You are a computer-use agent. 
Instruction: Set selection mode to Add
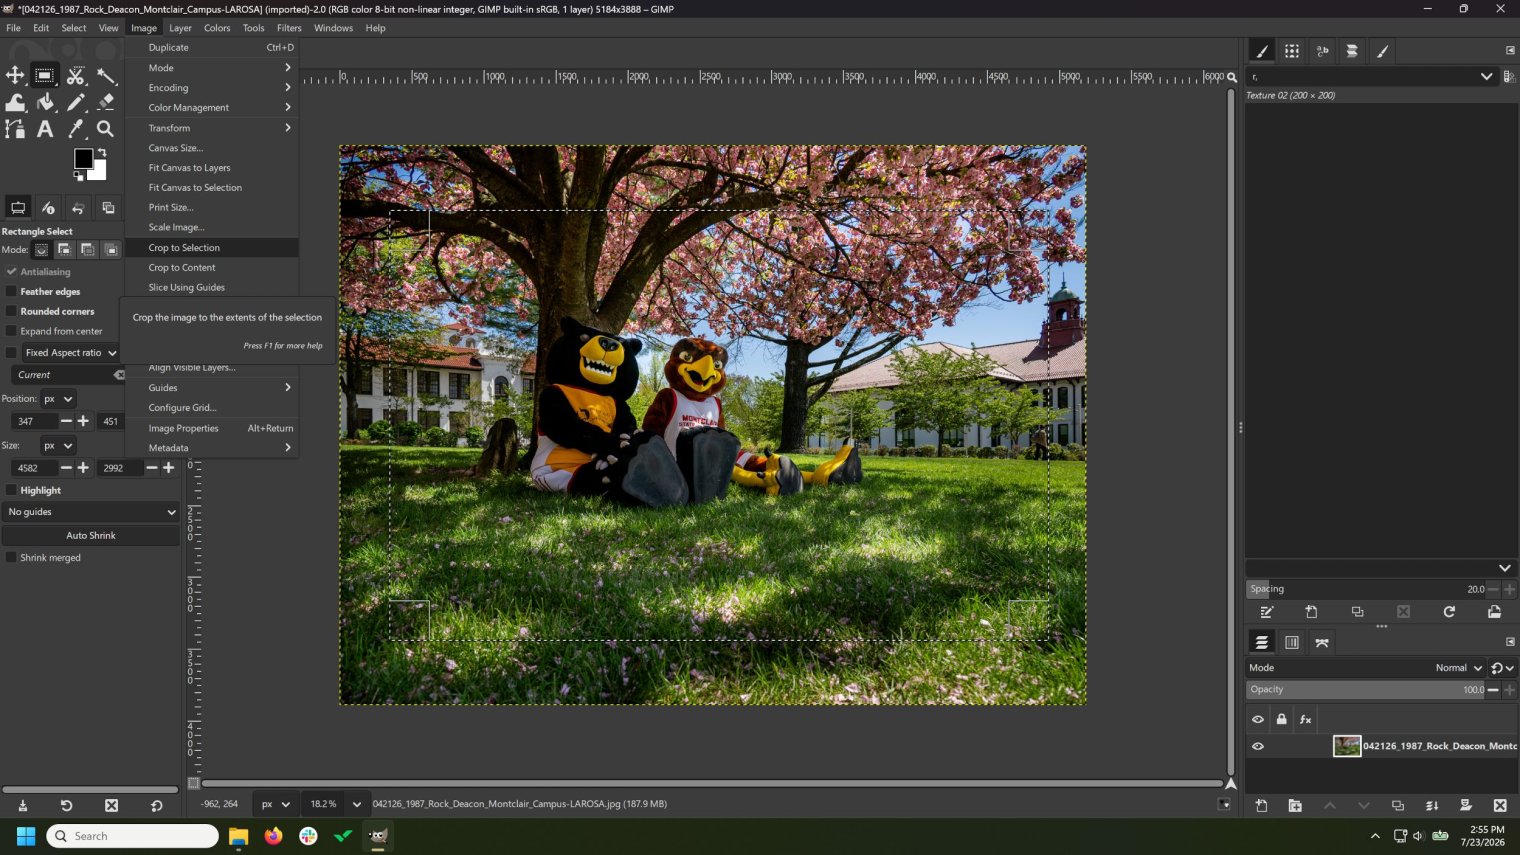[64, 250]
